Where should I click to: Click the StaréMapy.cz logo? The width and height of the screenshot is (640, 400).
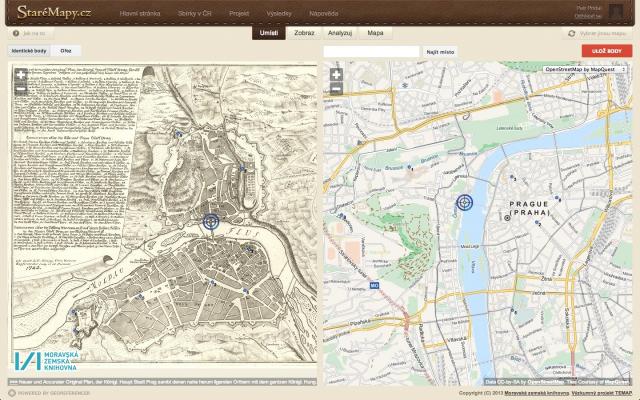[53, 12]
